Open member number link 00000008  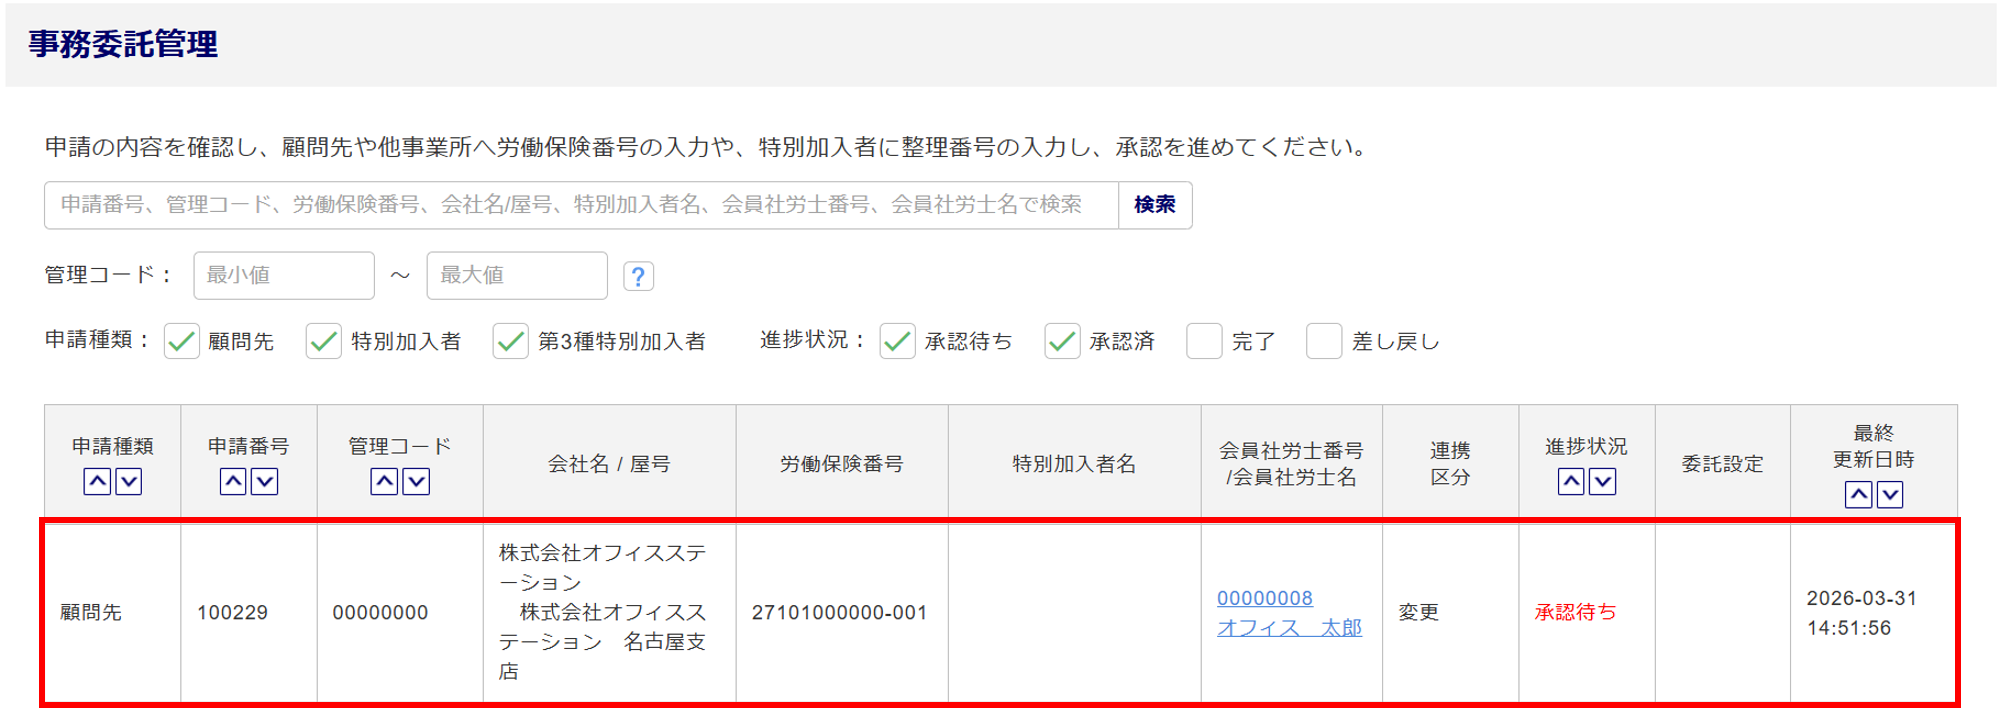click(x=1264, y=598)
